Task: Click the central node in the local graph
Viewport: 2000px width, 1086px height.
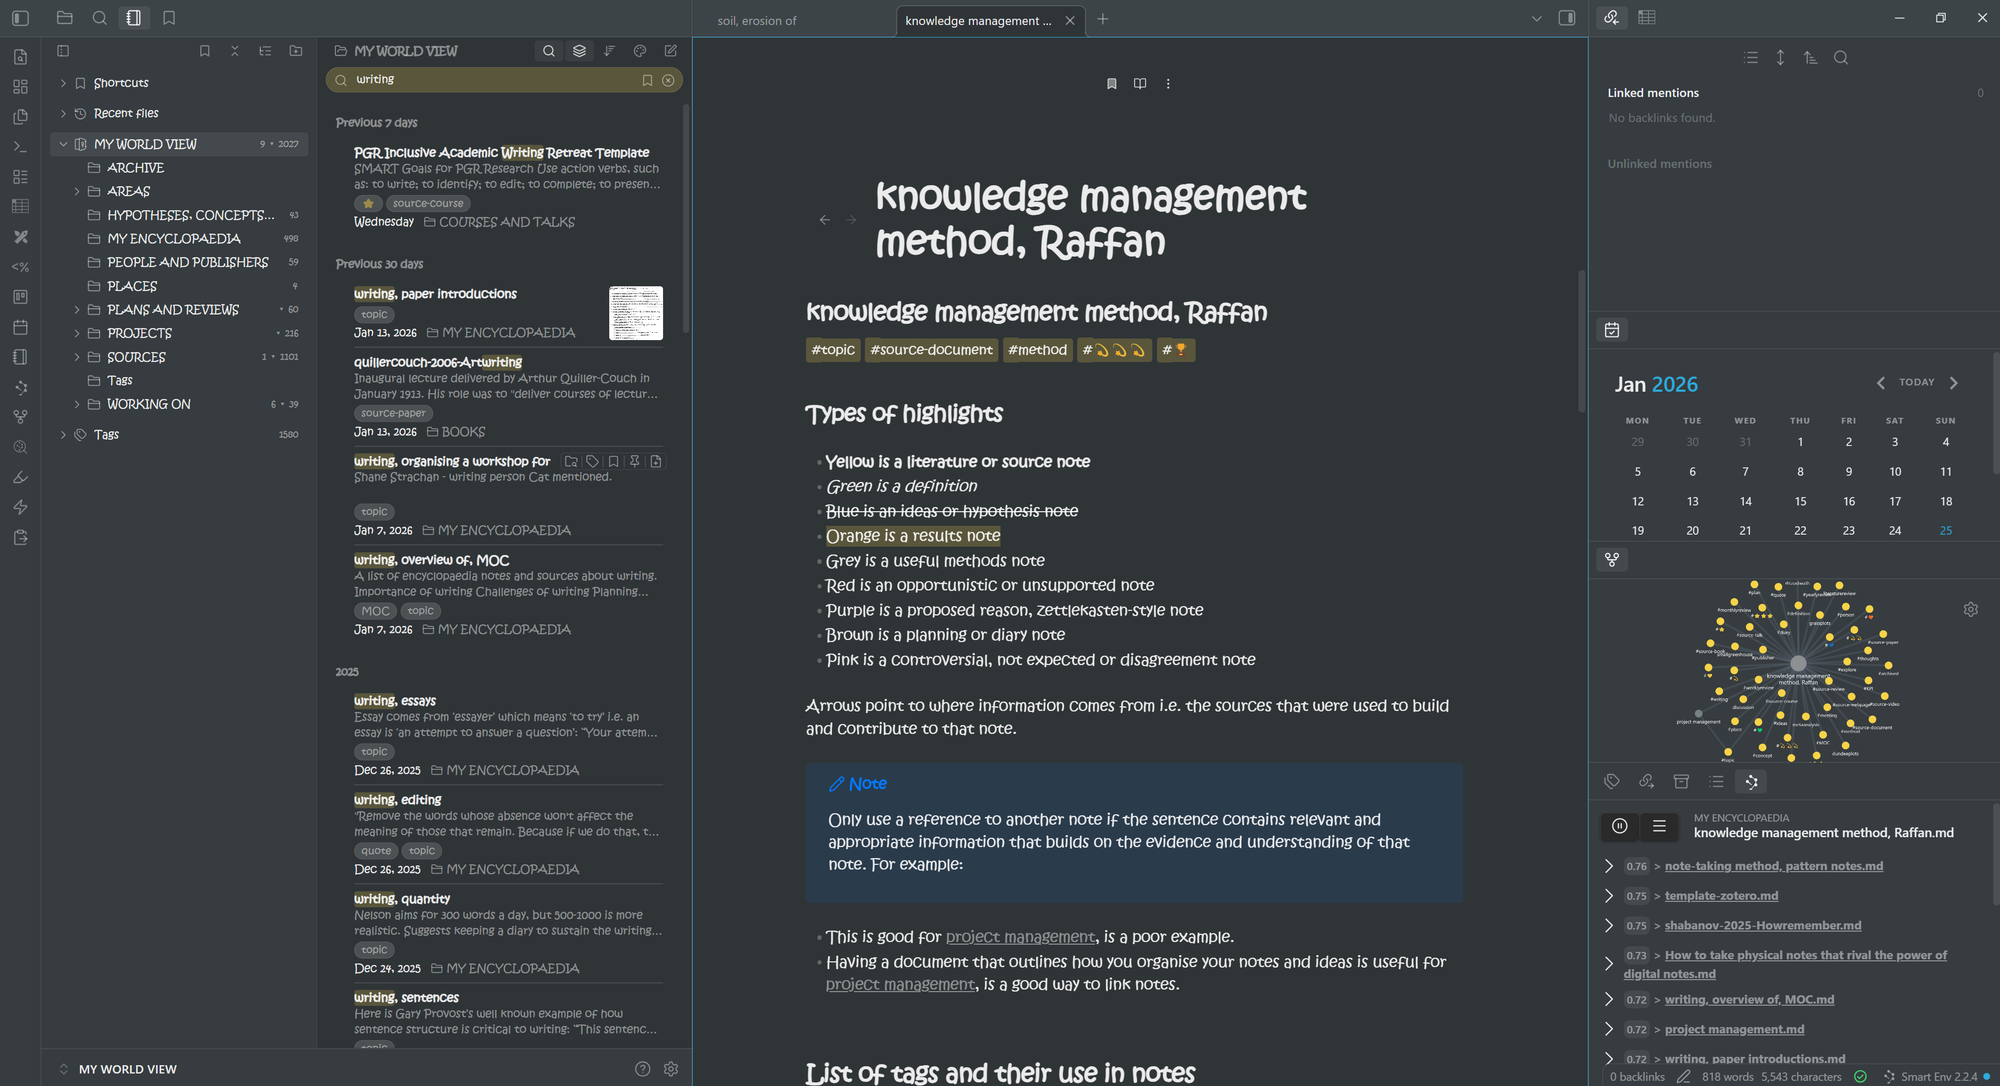Action: (x=1798, y=663)
